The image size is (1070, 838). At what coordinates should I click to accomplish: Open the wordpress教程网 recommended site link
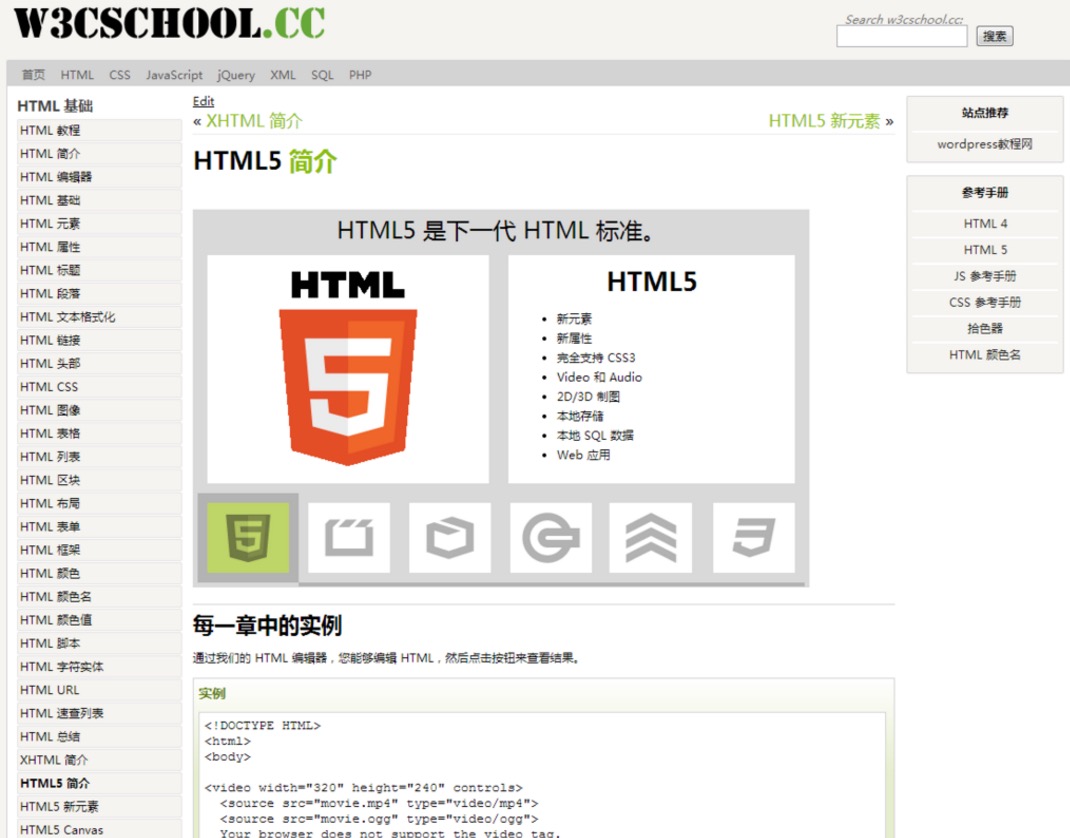pyautogui.click(x=984, y=144)
